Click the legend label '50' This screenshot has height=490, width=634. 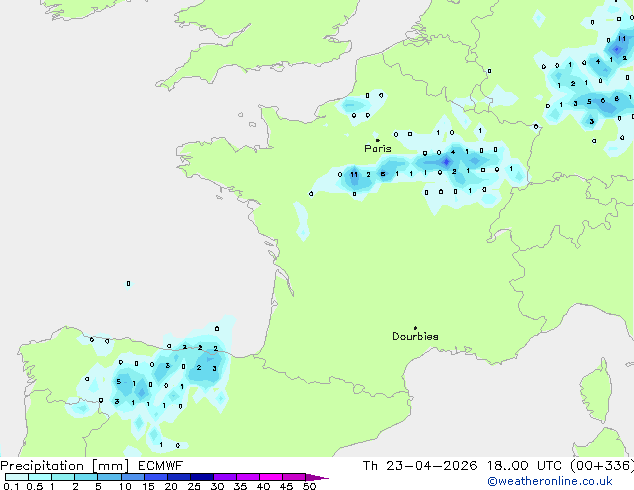pyautogui.click(x=309, y=486)
